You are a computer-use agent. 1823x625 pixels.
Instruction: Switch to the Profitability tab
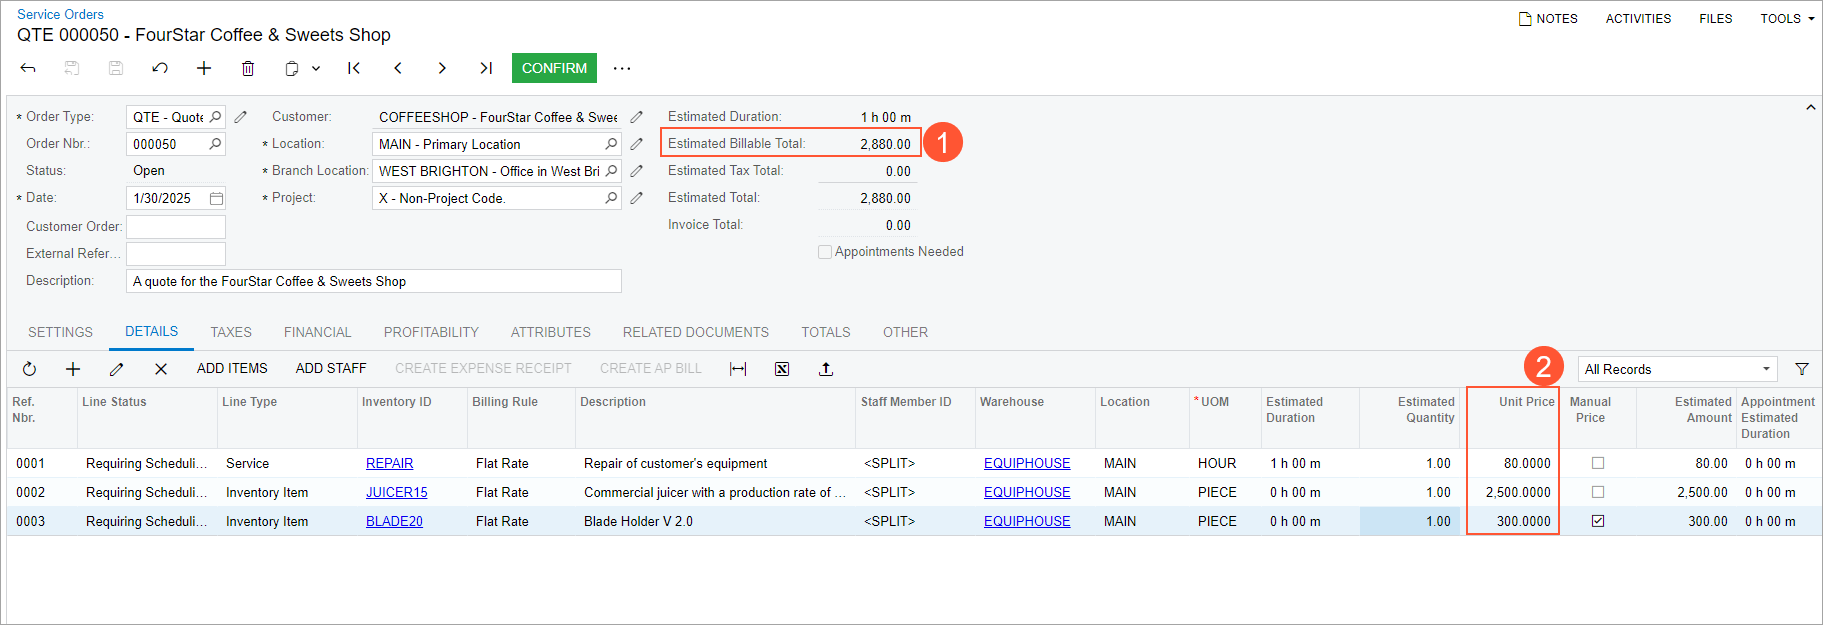[x=431, y=332]
